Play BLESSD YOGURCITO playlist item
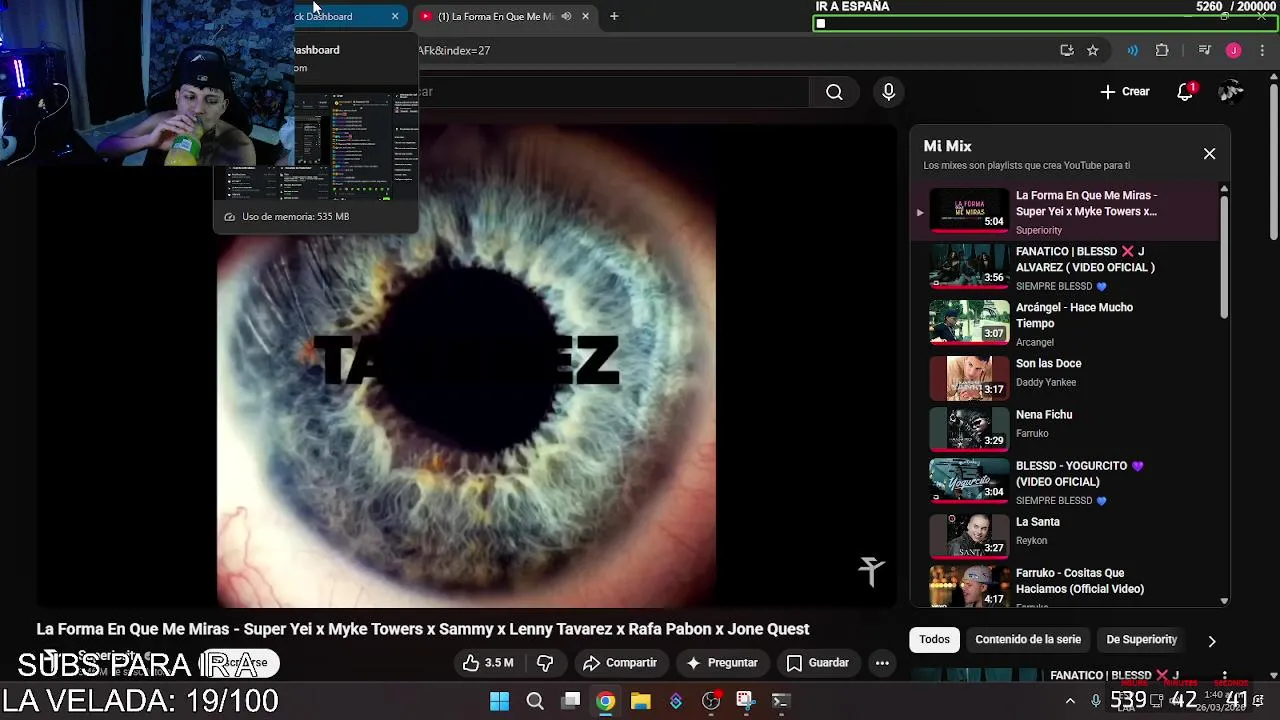The image size is (1280, 720). pos(1064,482)
